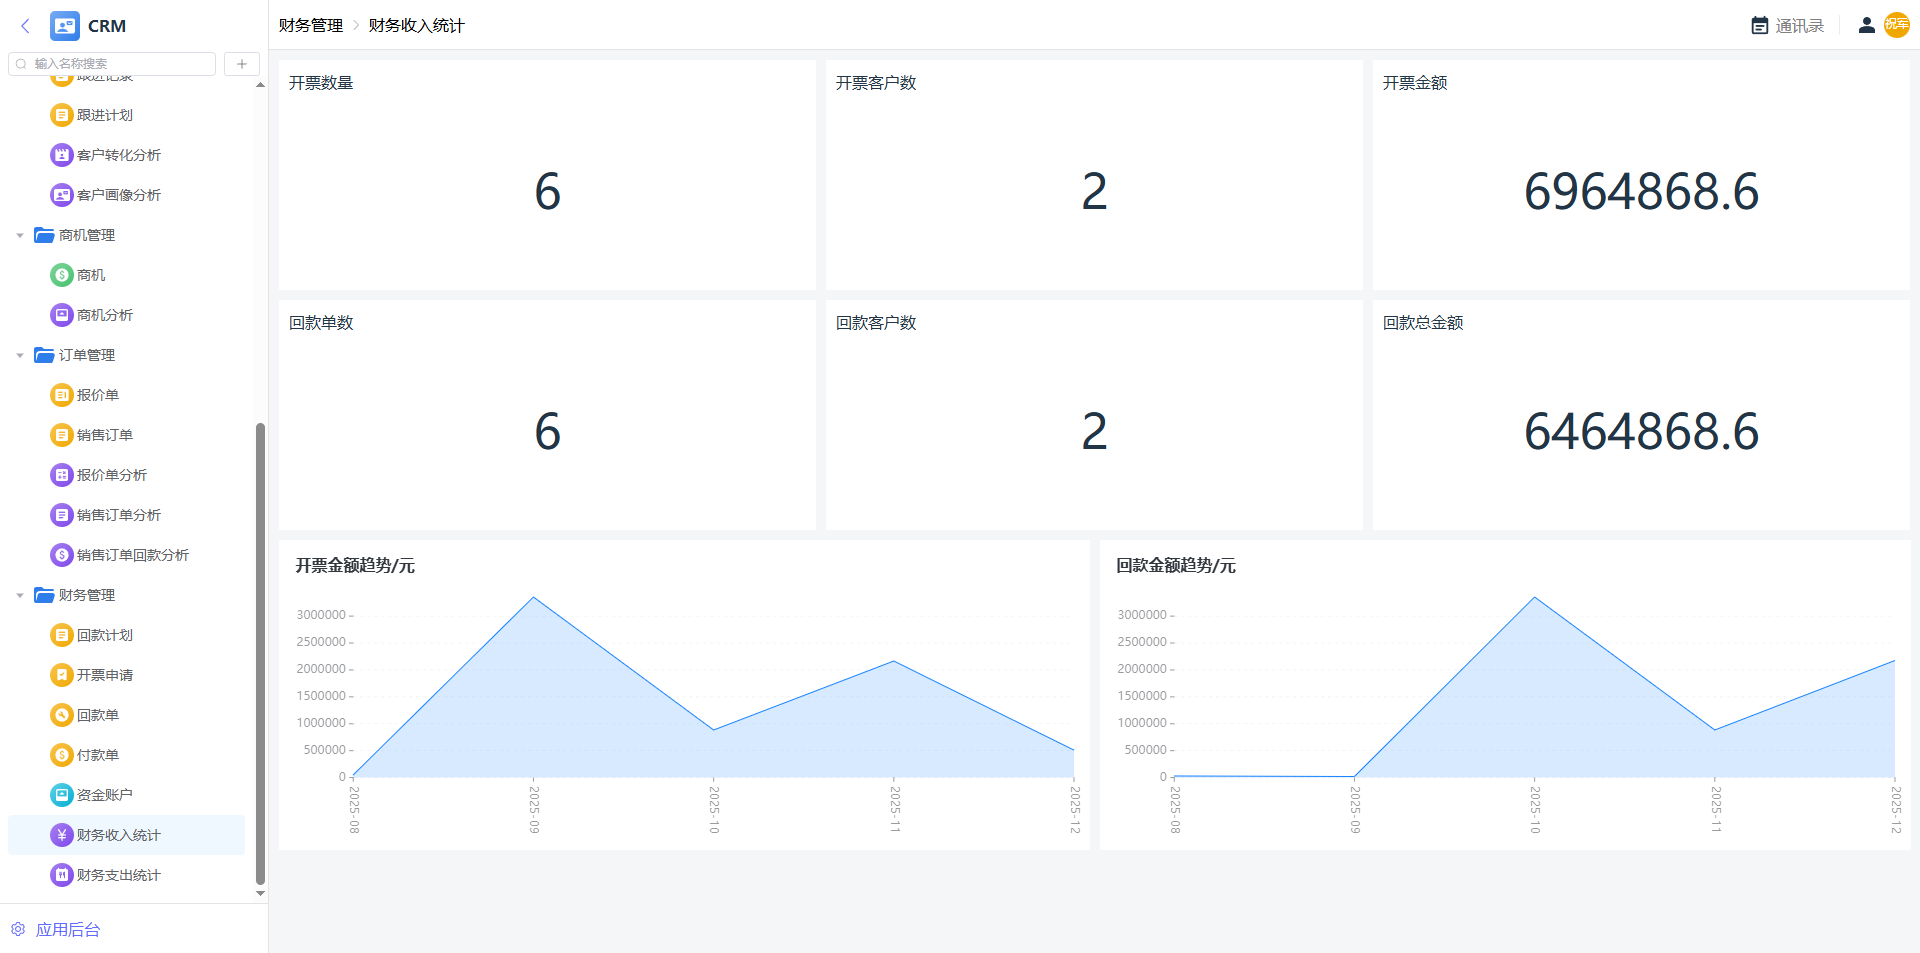Click the 付款单 icon

click(62, 755)
